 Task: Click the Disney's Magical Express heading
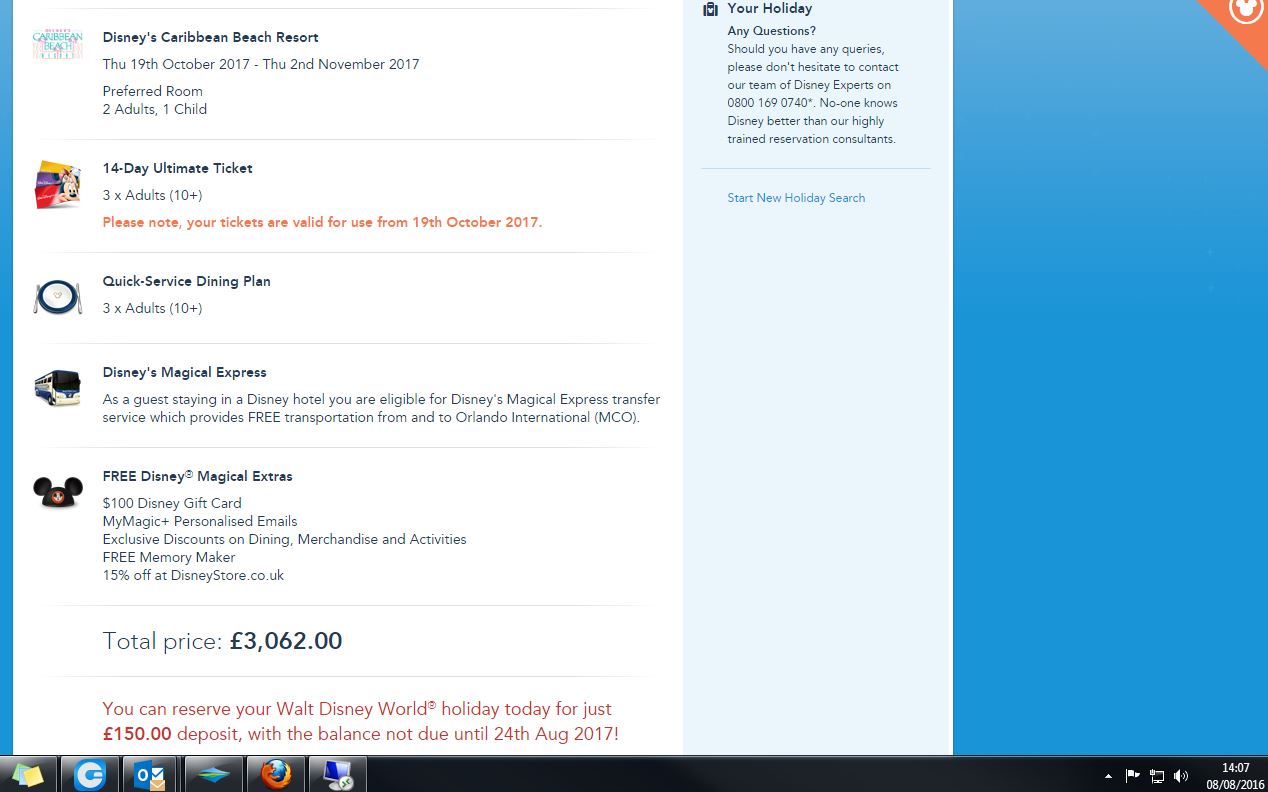click(184, 372)
